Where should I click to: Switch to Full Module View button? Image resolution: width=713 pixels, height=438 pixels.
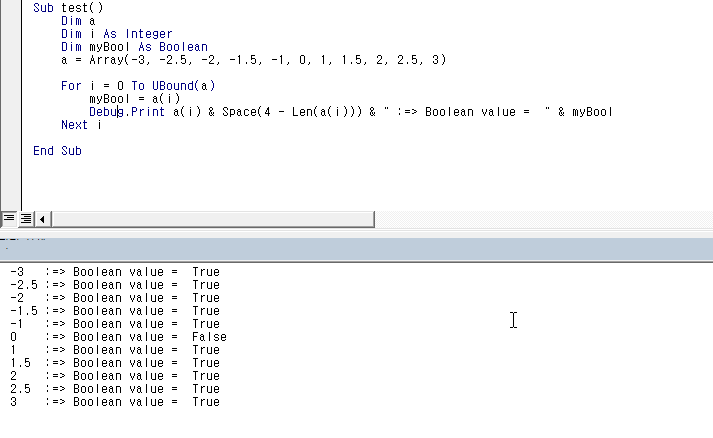(26, 219)
